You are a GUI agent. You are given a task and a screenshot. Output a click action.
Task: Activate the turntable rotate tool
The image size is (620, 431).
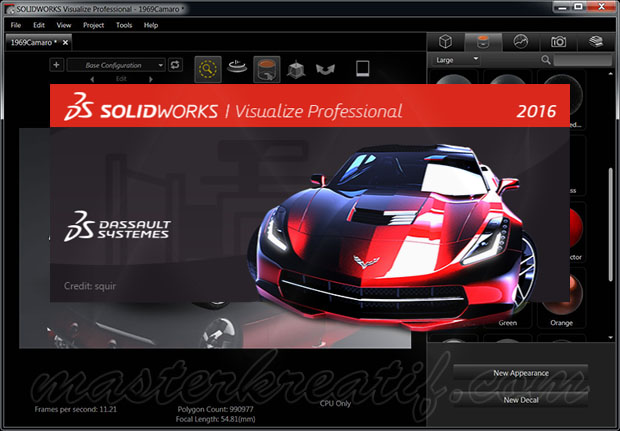pos(237,68)
